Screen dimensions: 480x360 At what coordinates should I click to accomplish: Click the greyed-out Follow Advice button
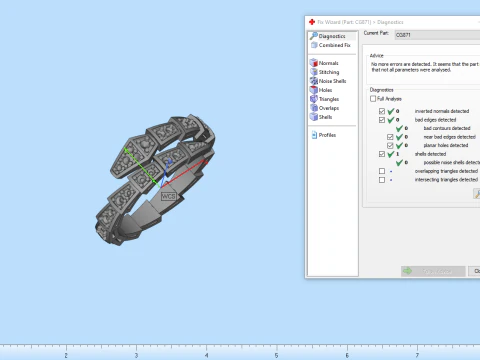point(433,271)
